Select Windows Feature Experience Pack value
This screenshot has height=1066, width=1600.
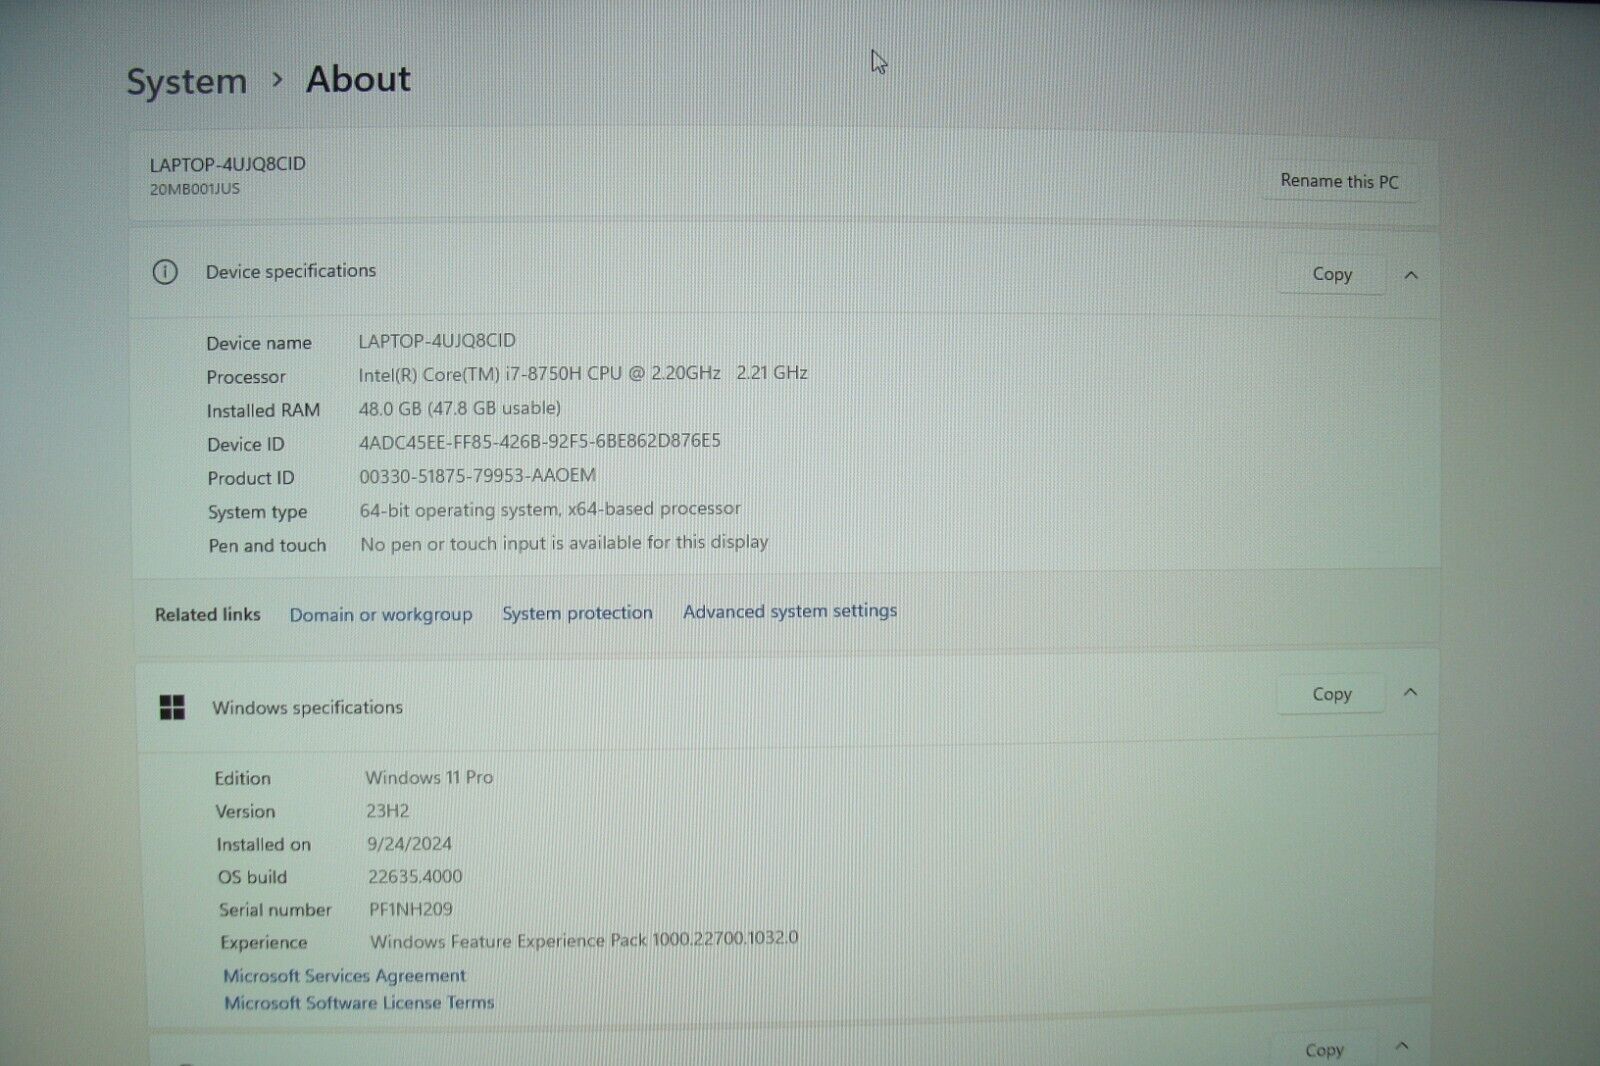coord(584,940)
